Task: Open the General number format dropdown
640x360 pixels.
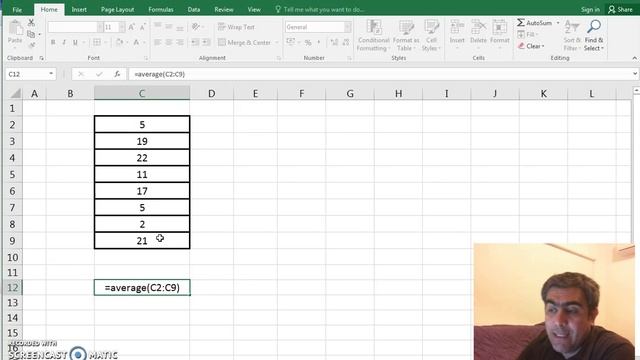Action: coord(347,27)
